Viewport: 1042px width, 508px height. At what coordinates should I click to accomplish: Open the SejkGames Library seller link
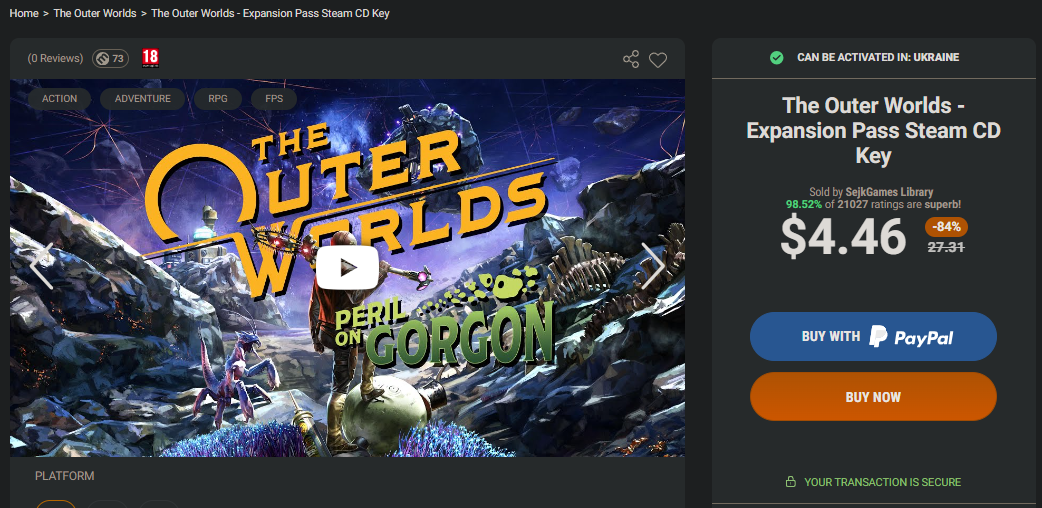coord(889,192)
